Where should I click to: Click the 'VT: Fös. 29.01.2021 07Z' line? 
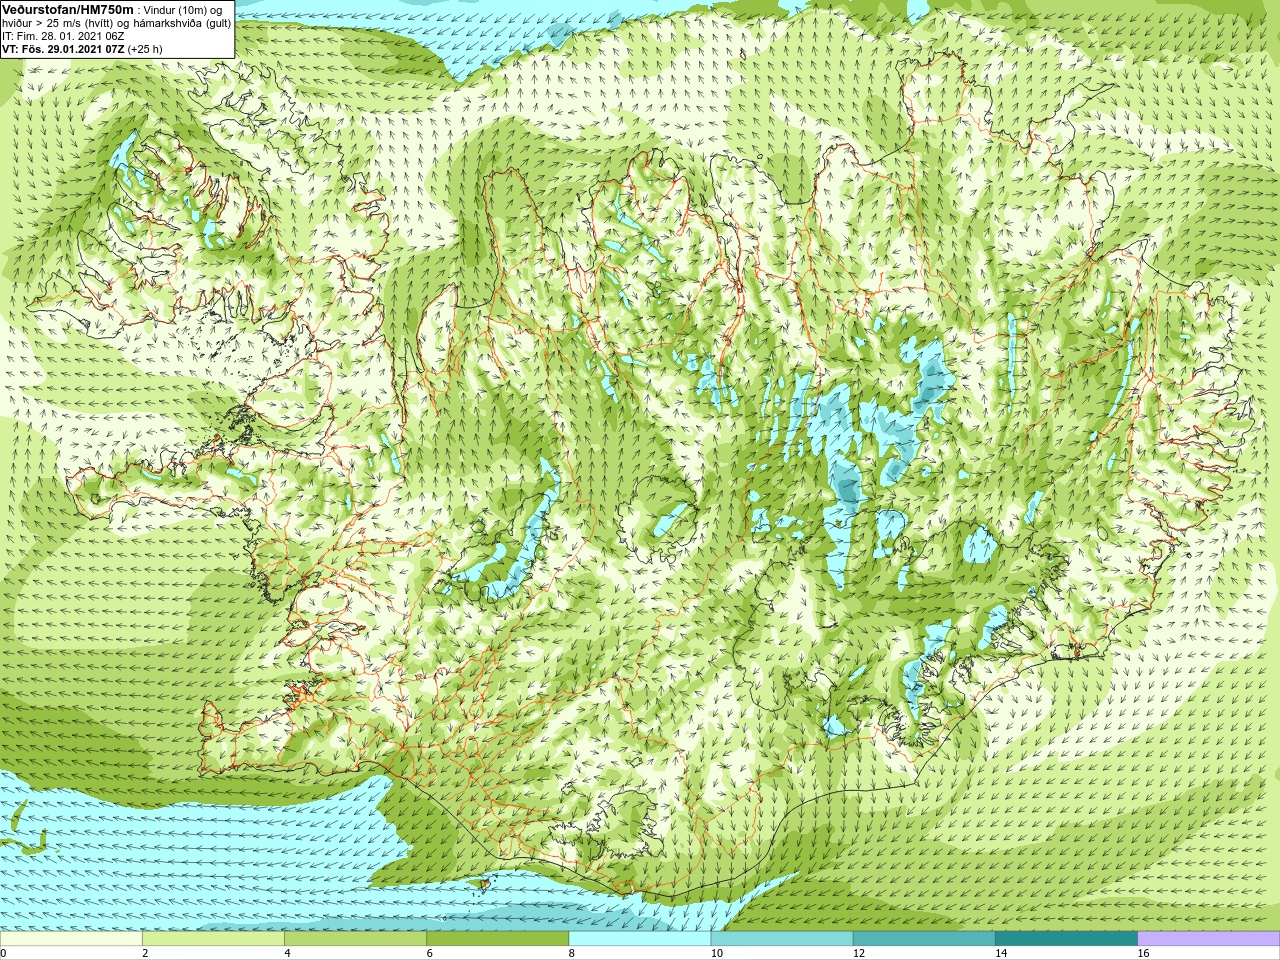62,49
